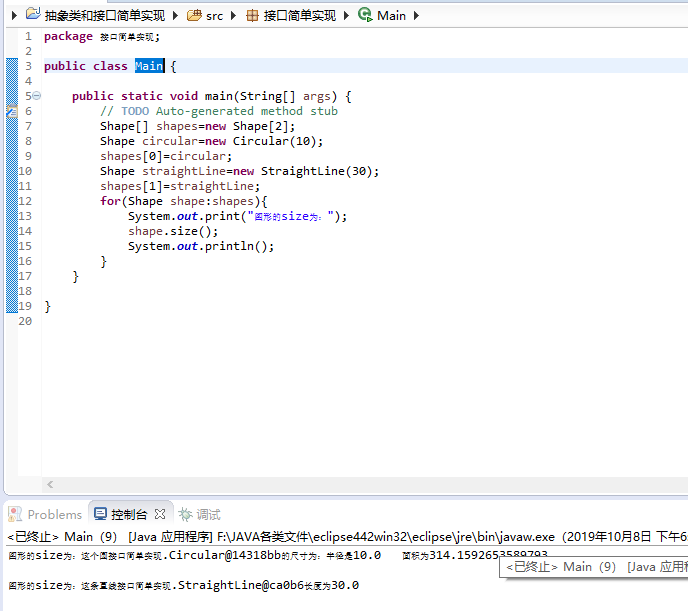Click Shape[2] array creation on line 7
Viewport: 688px width, 611px height.
click(261, 126)
